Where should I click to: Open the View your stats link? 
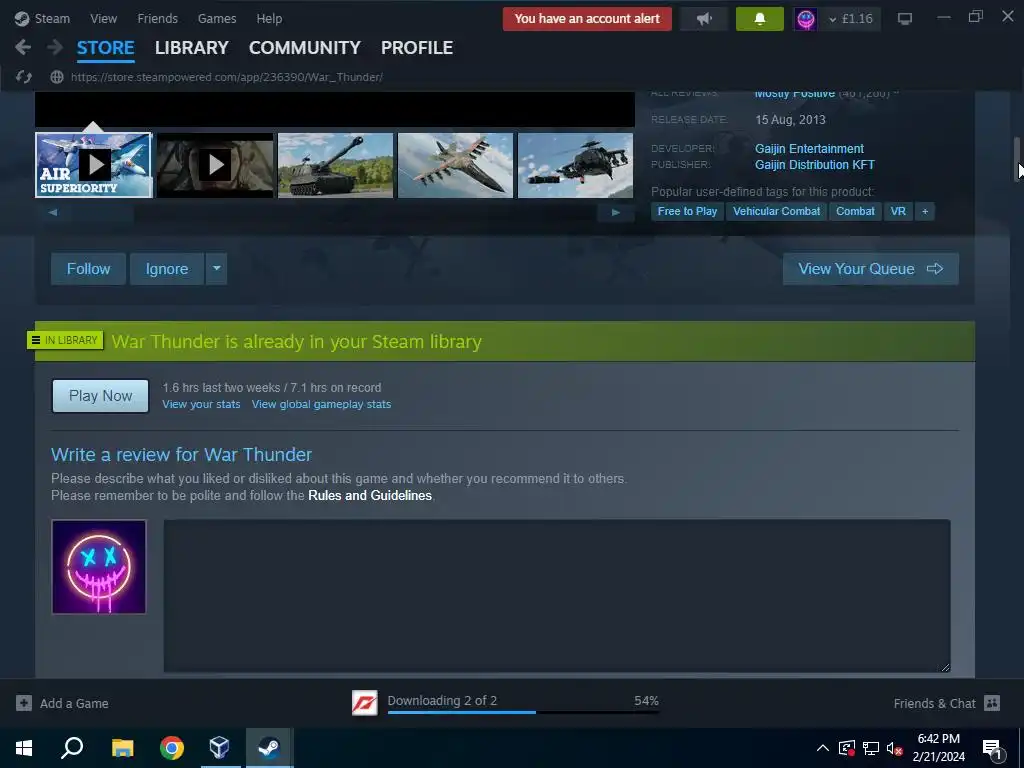click(201, 404)
